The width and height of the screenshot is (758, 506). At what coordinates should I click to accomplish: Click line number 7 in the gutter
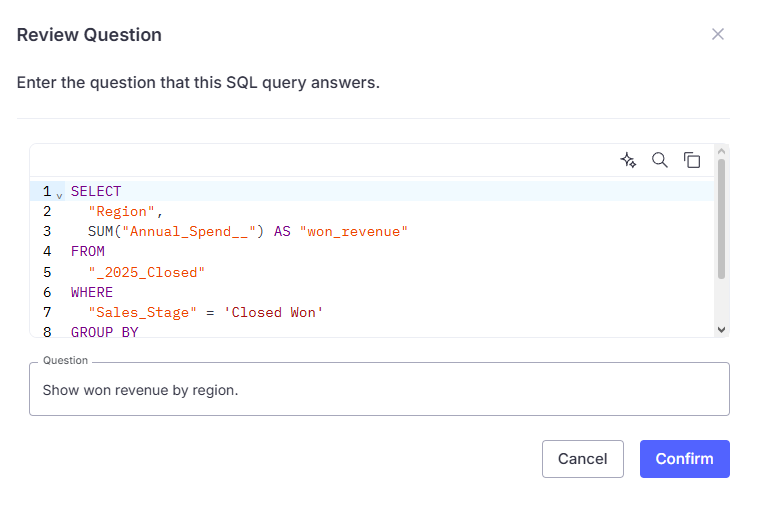(47, 313)
